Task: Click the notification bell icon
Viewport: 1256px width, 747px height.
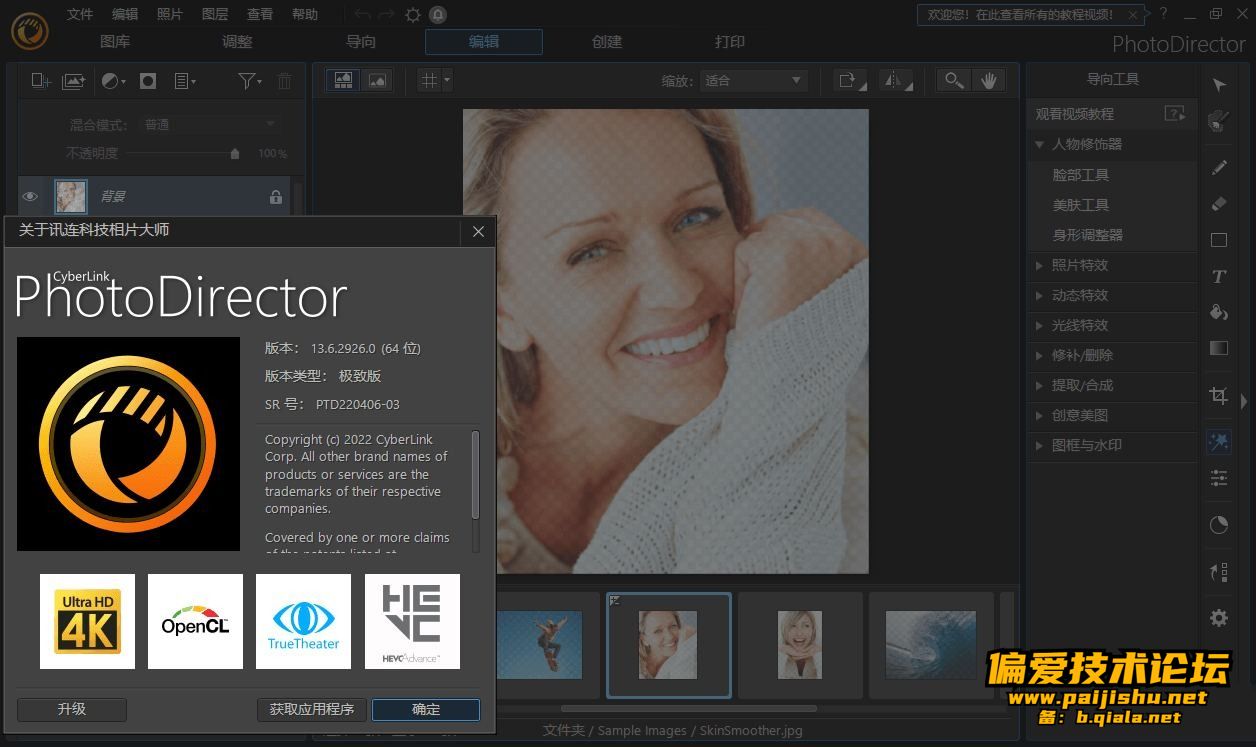Action: 438,15
